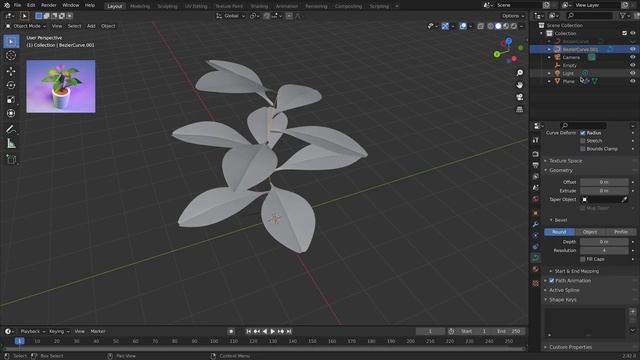Click the Bevel Depth value field
640x360 pixels.
tap(604, 242)
